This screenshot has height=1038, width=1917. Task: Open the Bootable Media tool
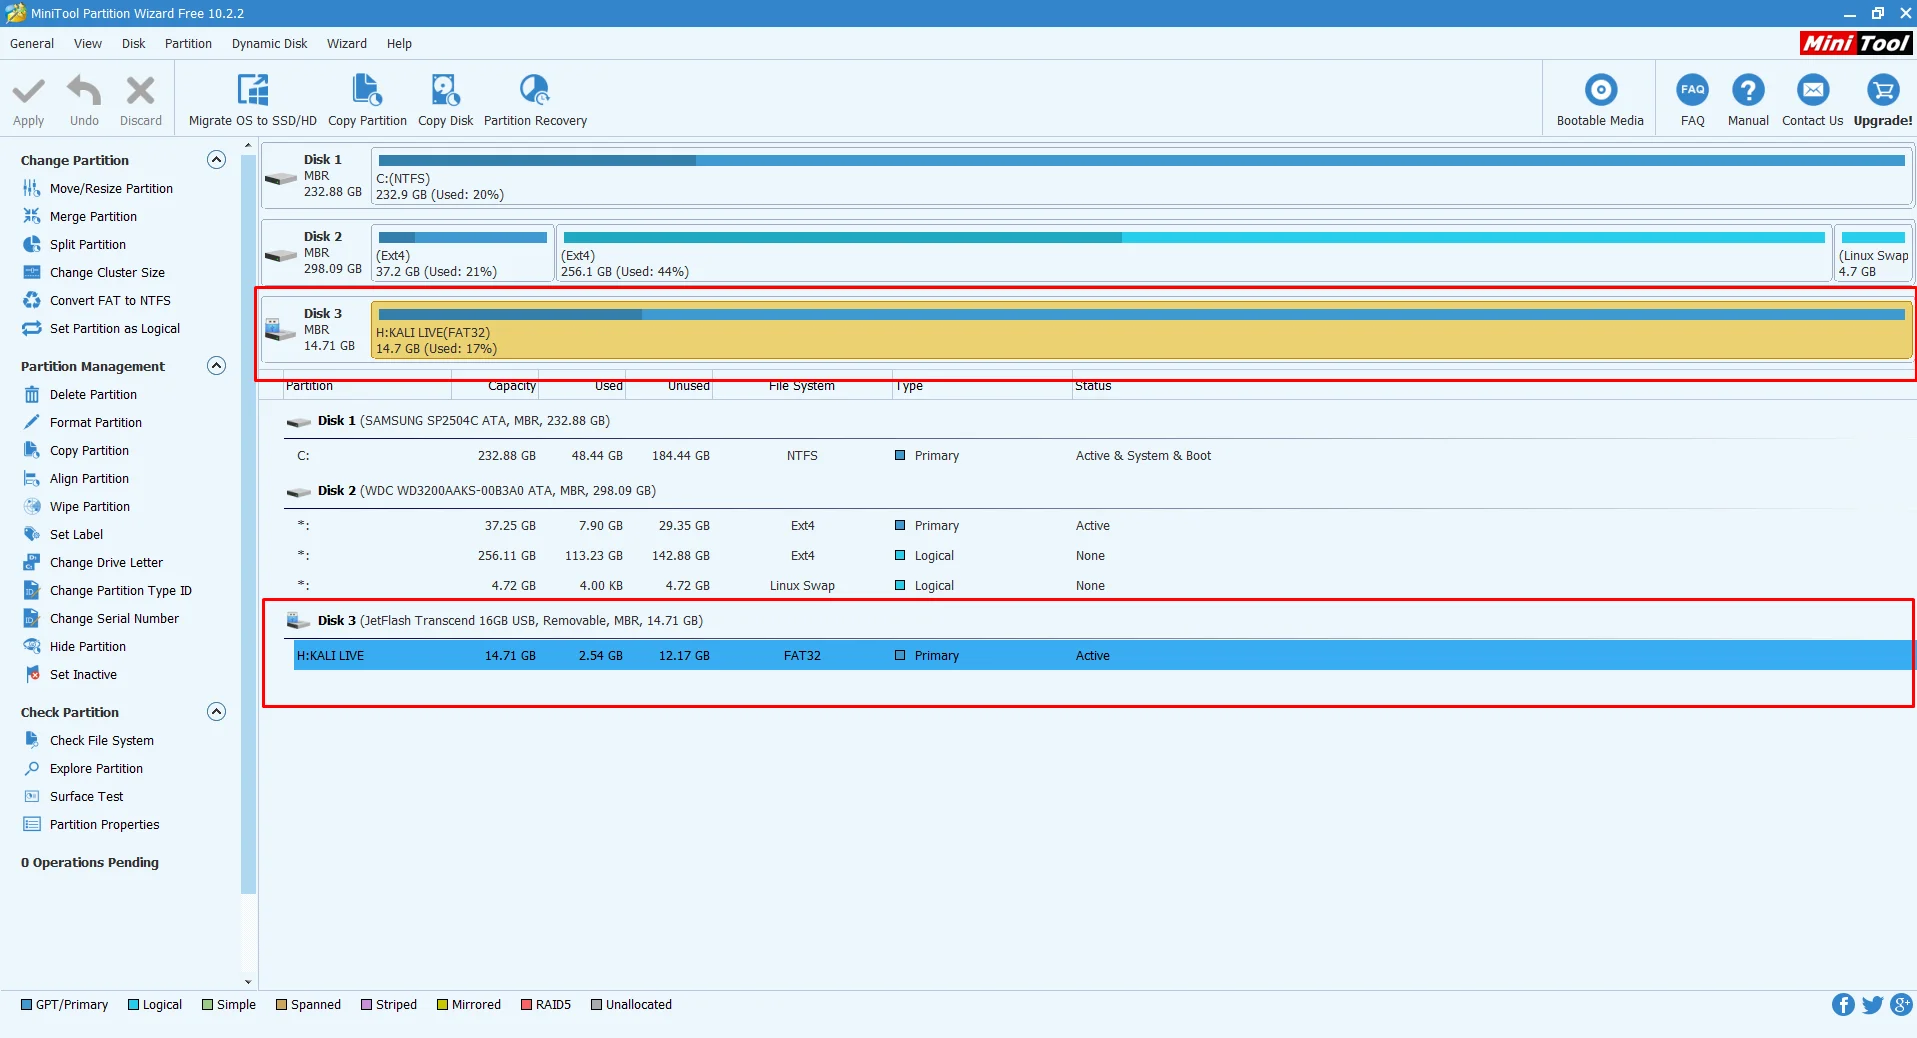tap(1599, 91)
